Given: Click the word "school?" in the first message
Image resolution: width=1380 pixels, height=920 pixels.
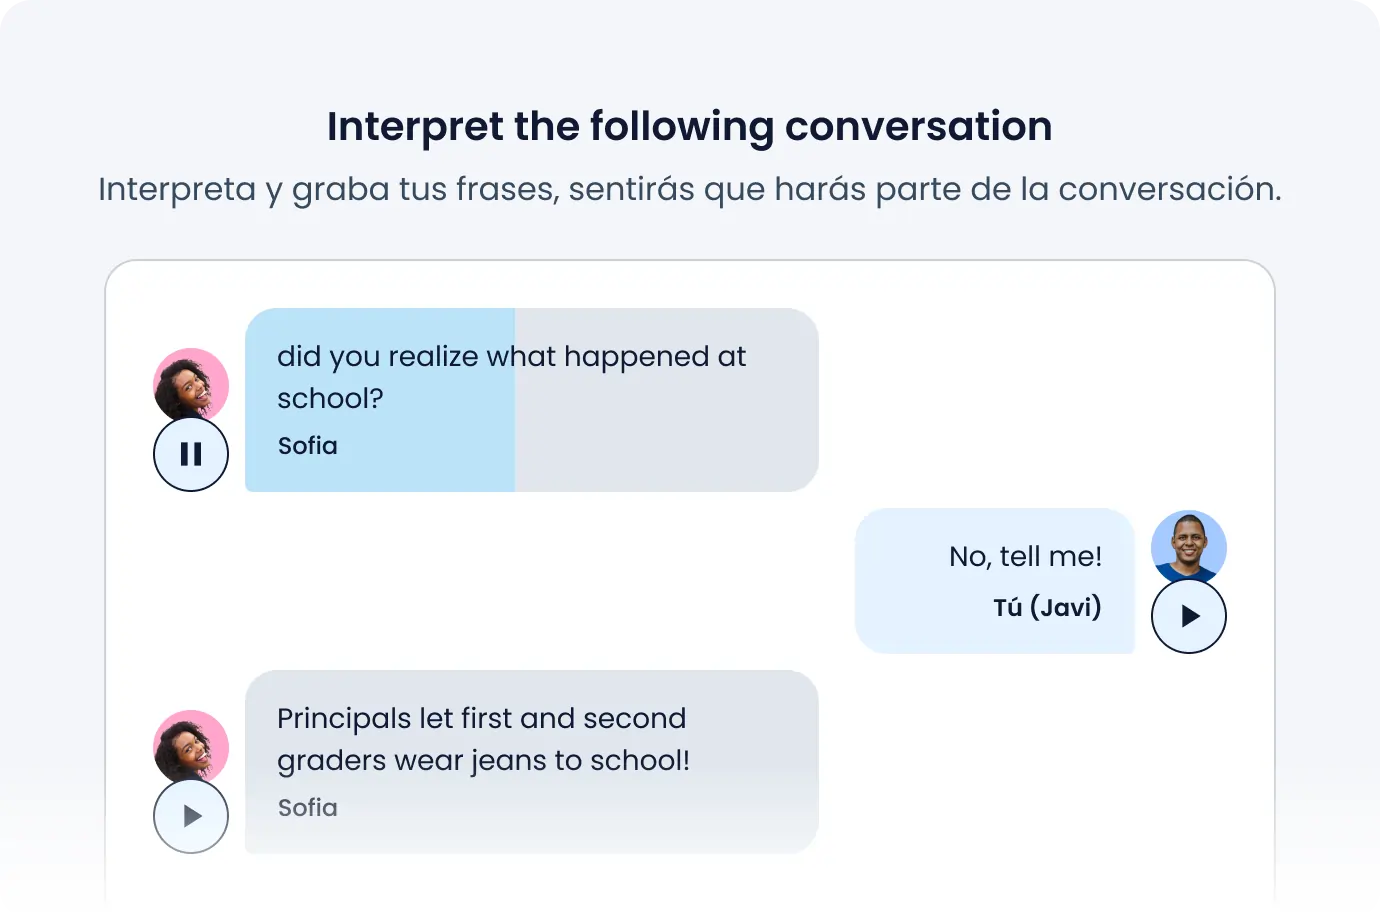Looking at the screenshot, I should [330, 398].
